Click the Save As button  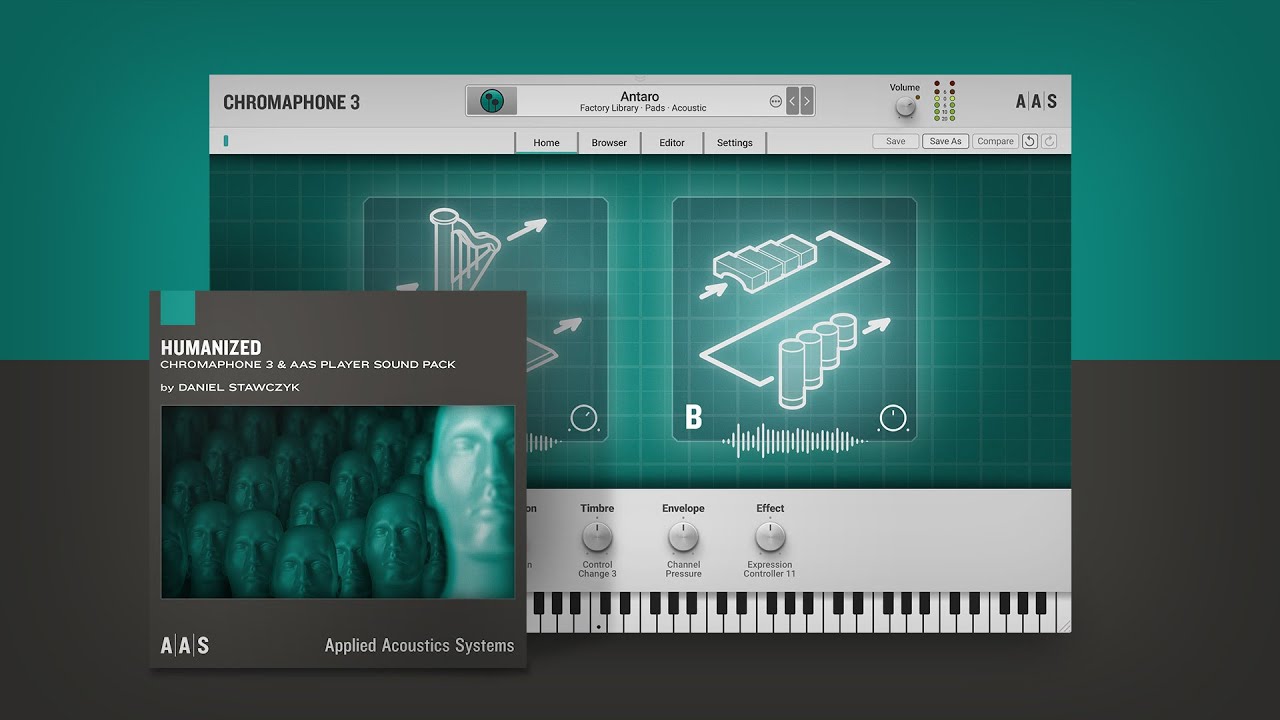tap(945, 141)
